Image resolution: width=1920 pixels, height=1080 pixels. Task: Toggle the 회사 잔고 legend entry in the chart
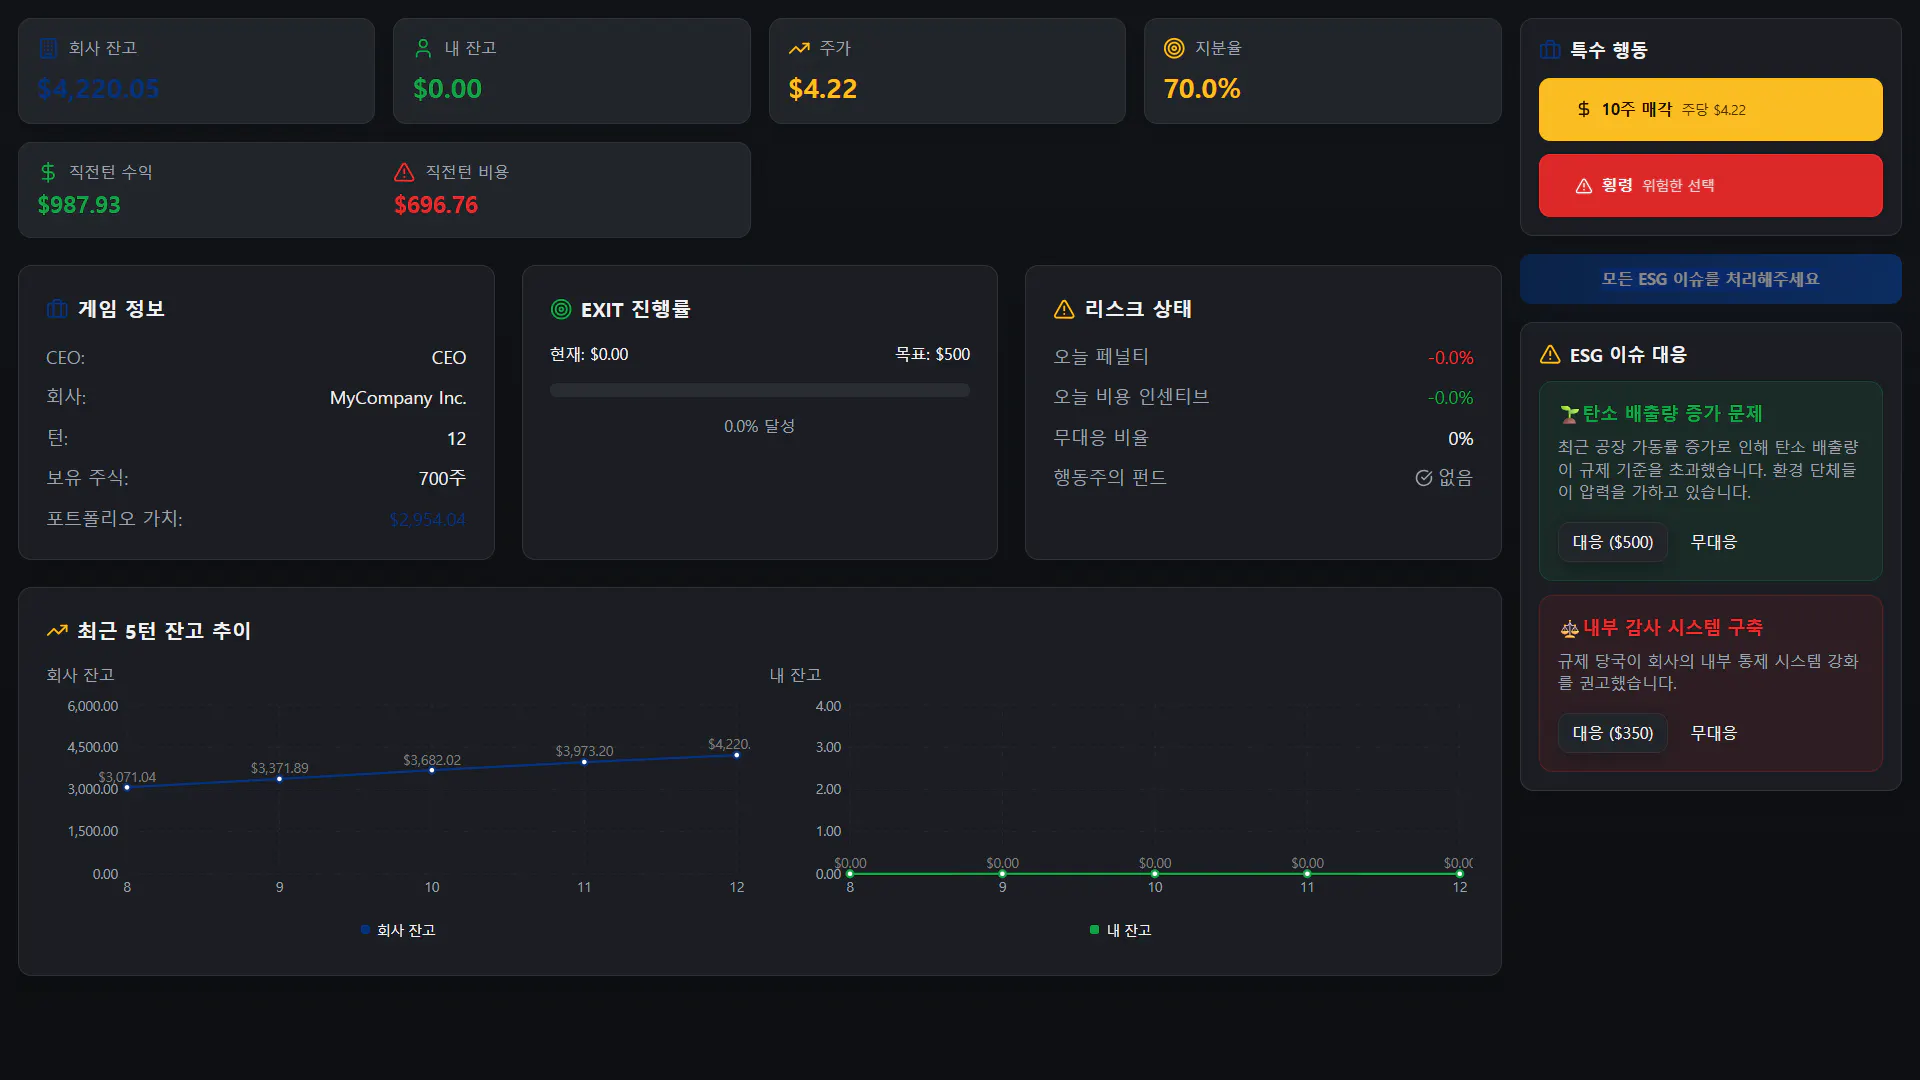click(x=398, y=930)
